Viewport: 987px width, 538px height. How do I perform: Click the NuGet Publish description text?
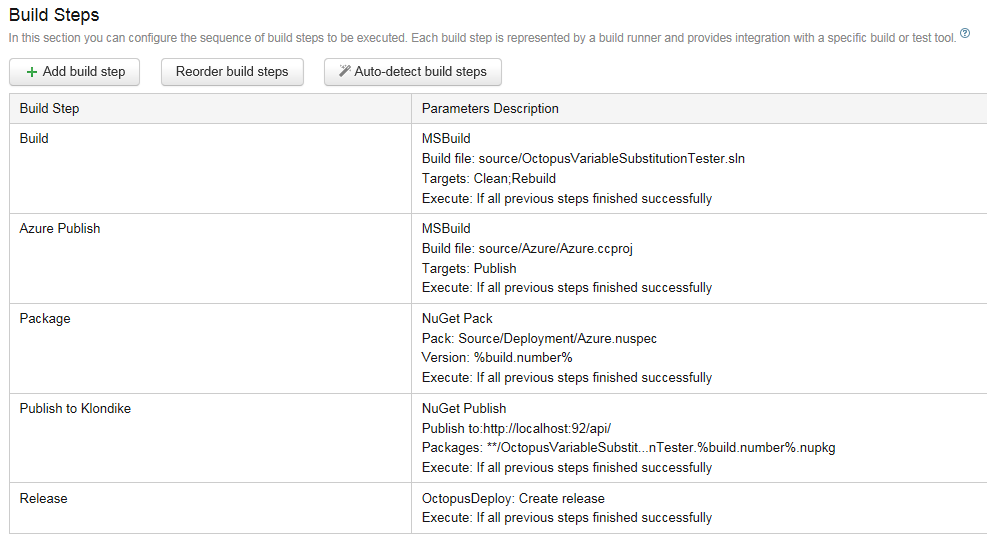pyautogui.click(x=464, y=409)
